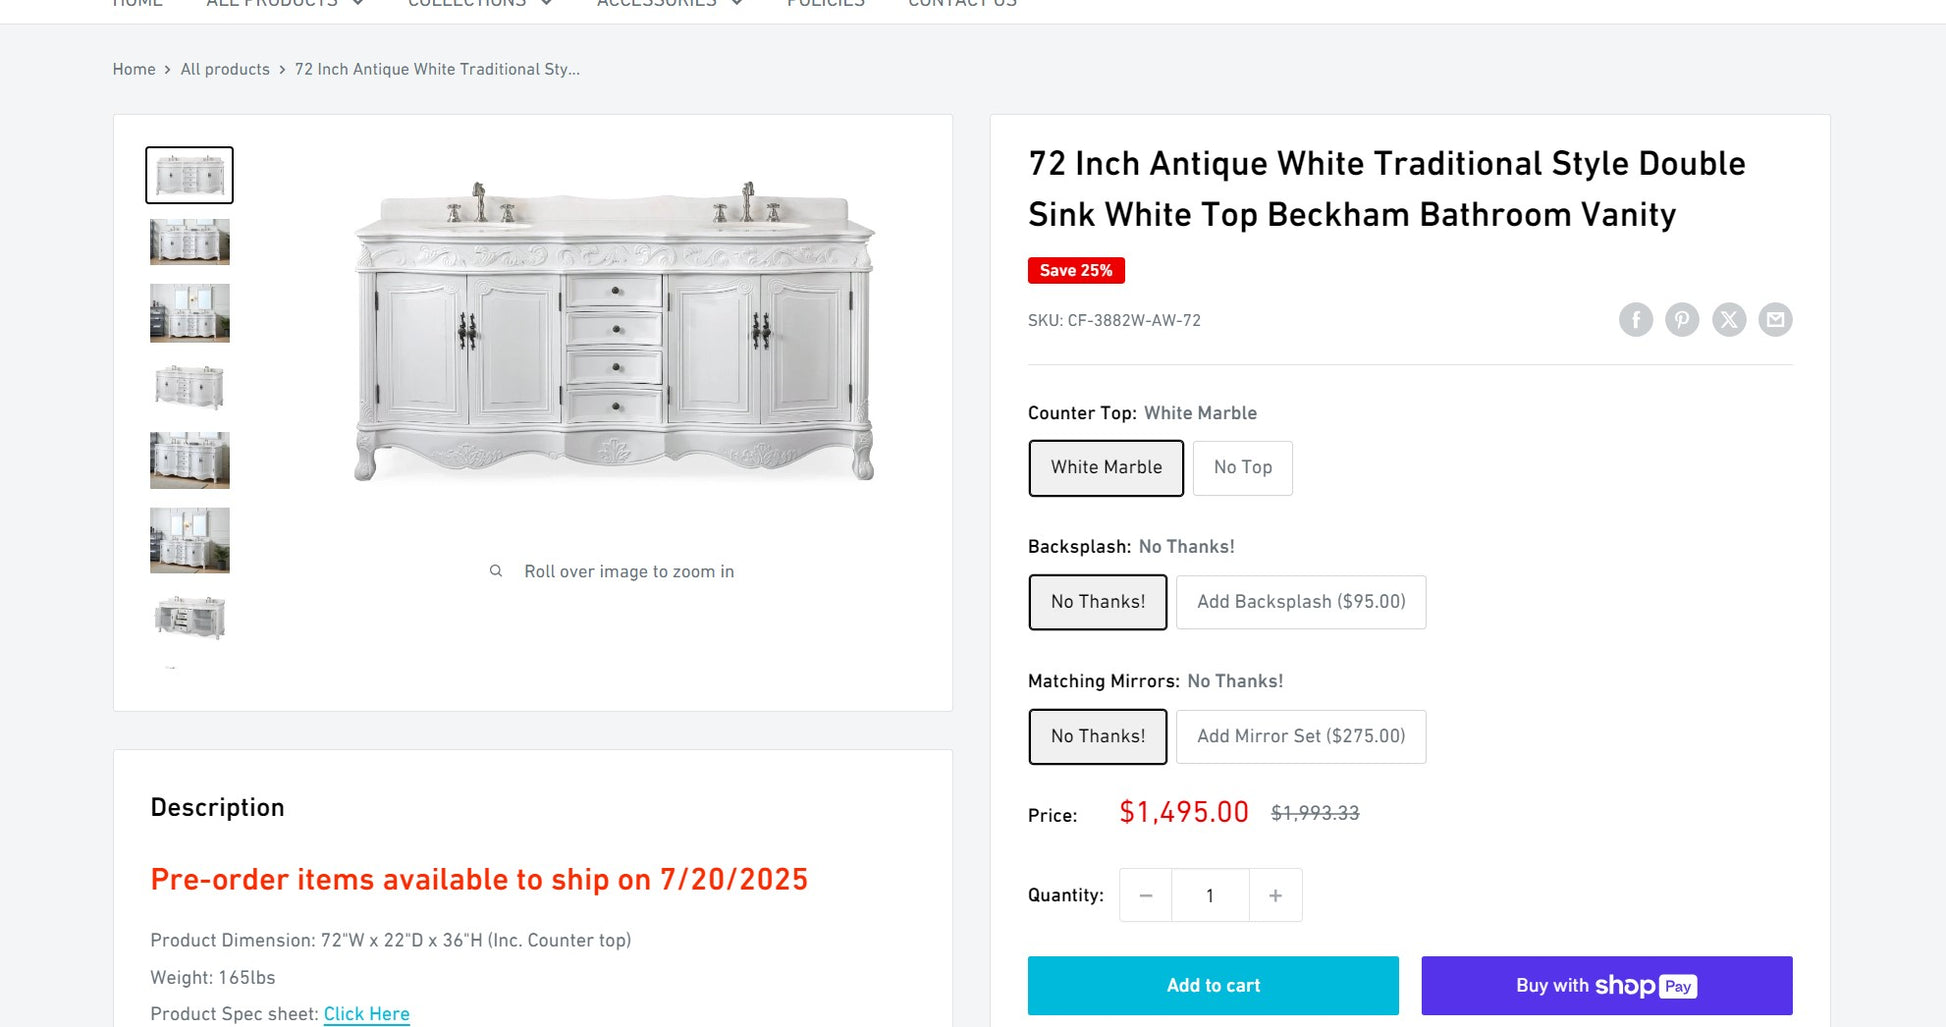Pin product with Pinterest icon
This screenshot has width=1946, height=1027.
(x=1682, y=320)
